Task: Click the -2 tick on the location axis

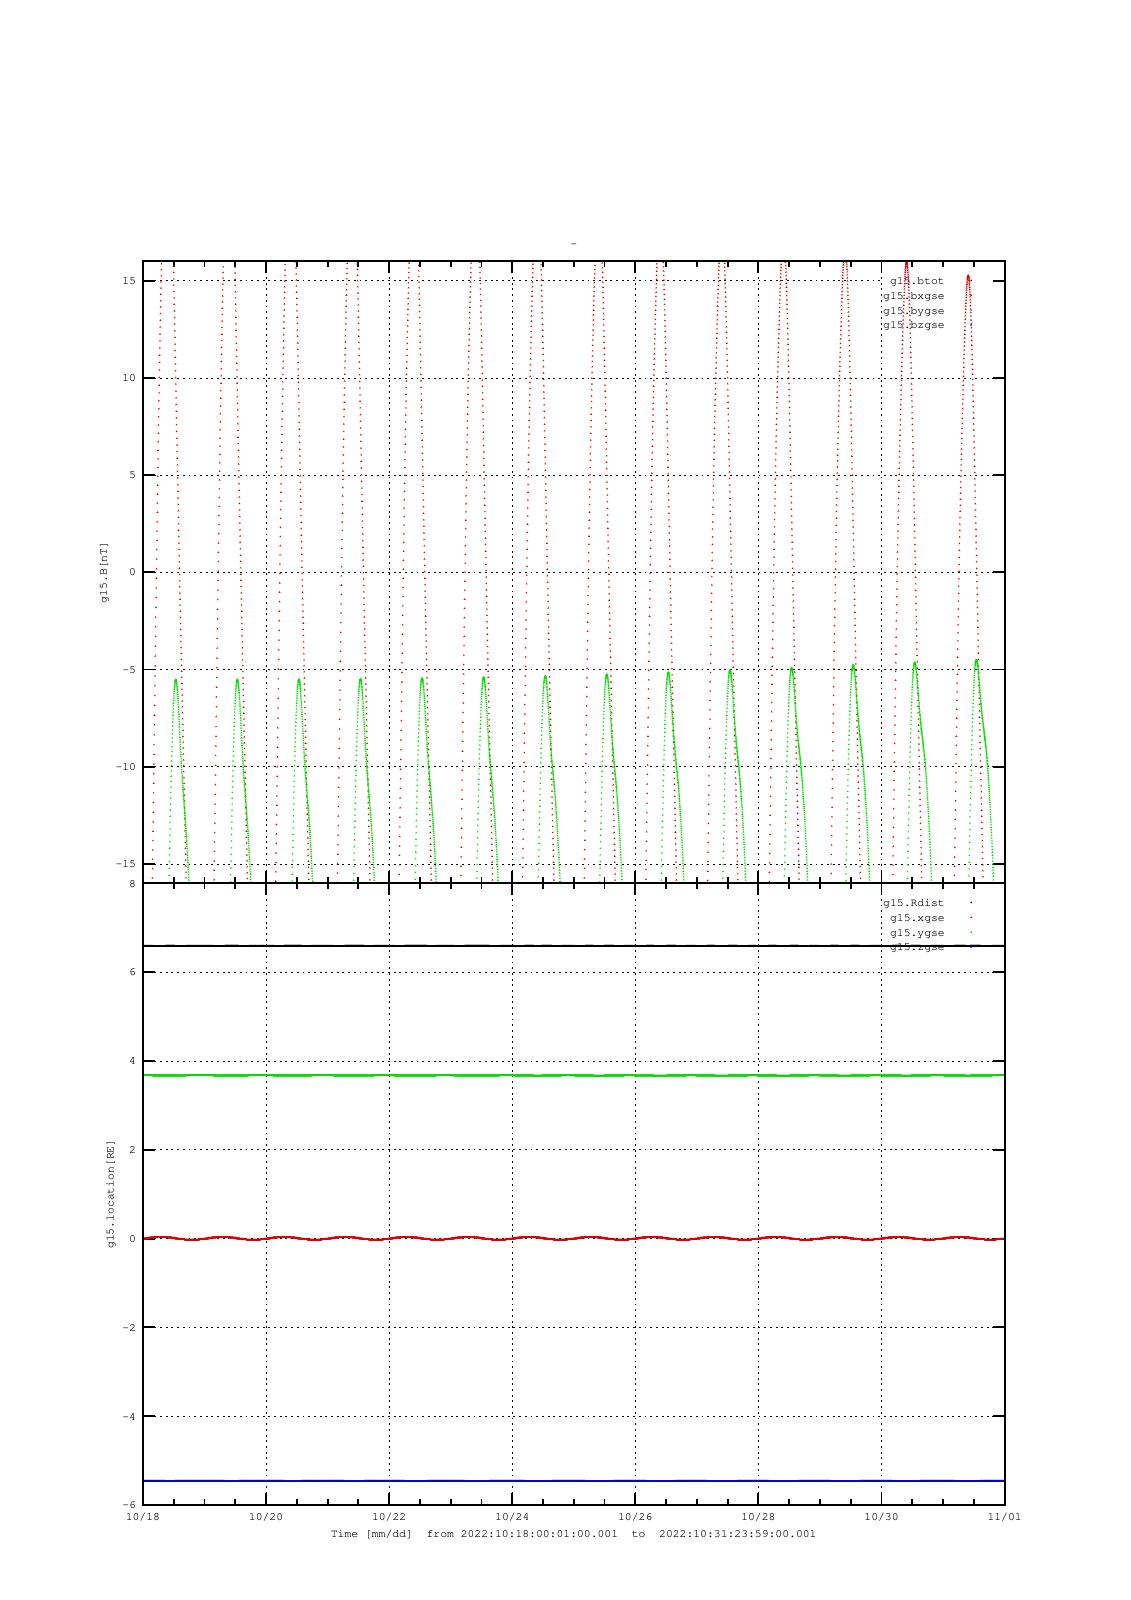Action: [129, 1328]
